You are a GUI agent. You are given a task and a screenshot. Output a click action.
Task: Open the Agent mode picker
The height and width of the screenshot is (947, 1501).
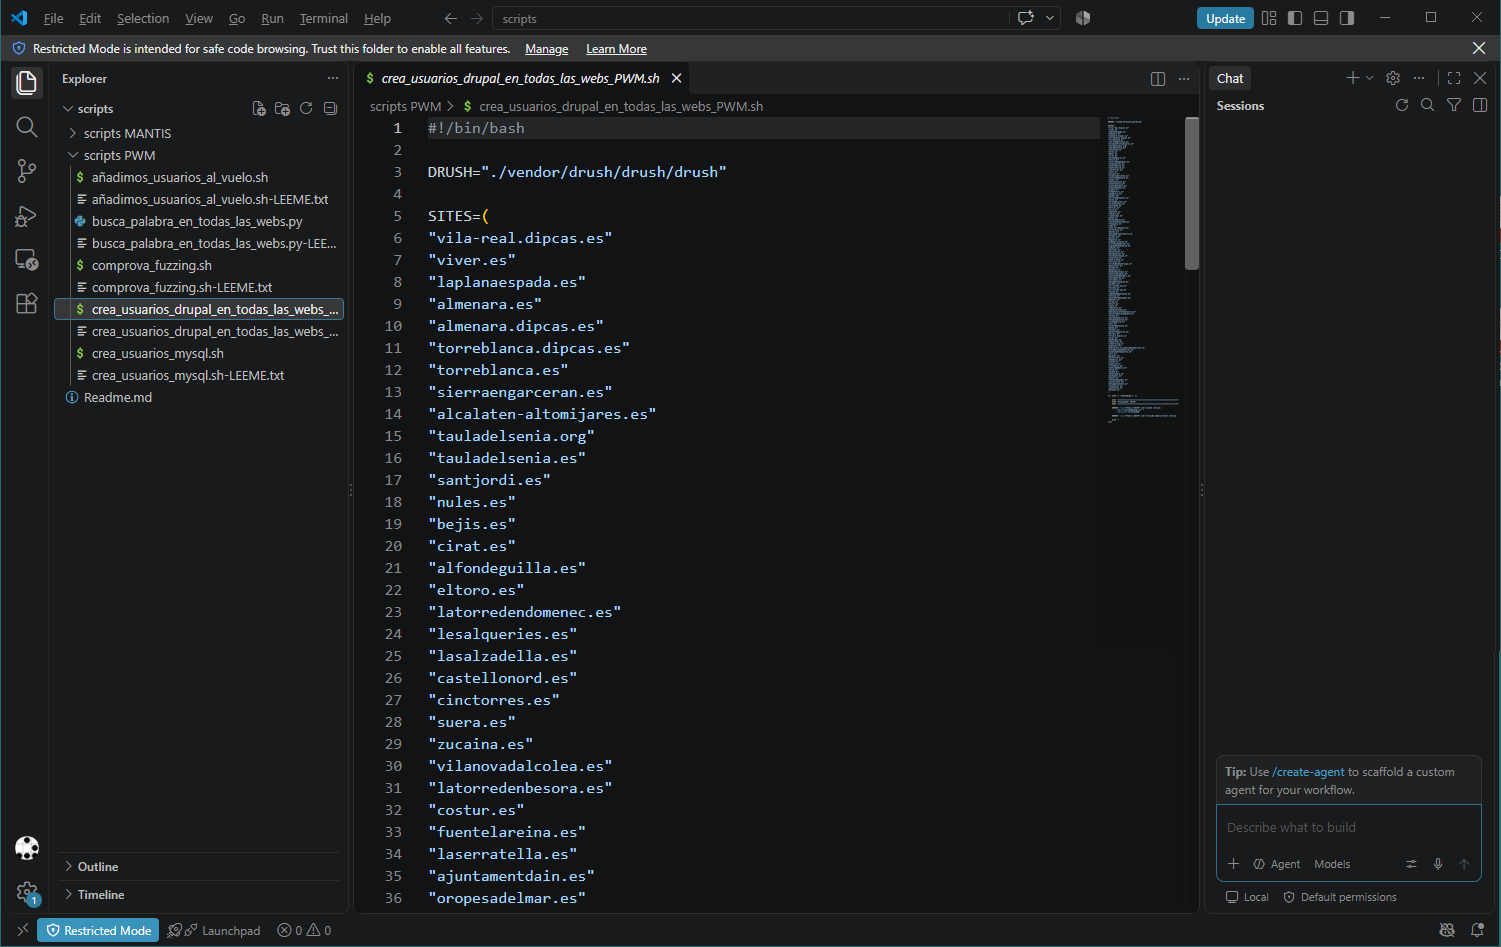[1277, 864]
